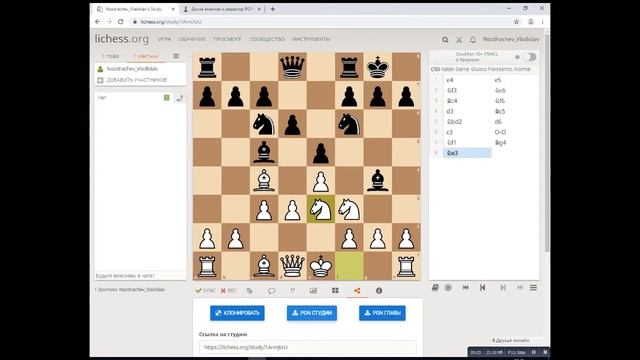640x360 pixels.
Task: Click the КЛОНИРОВАТЬ button
Action: [x=237, y=313]
